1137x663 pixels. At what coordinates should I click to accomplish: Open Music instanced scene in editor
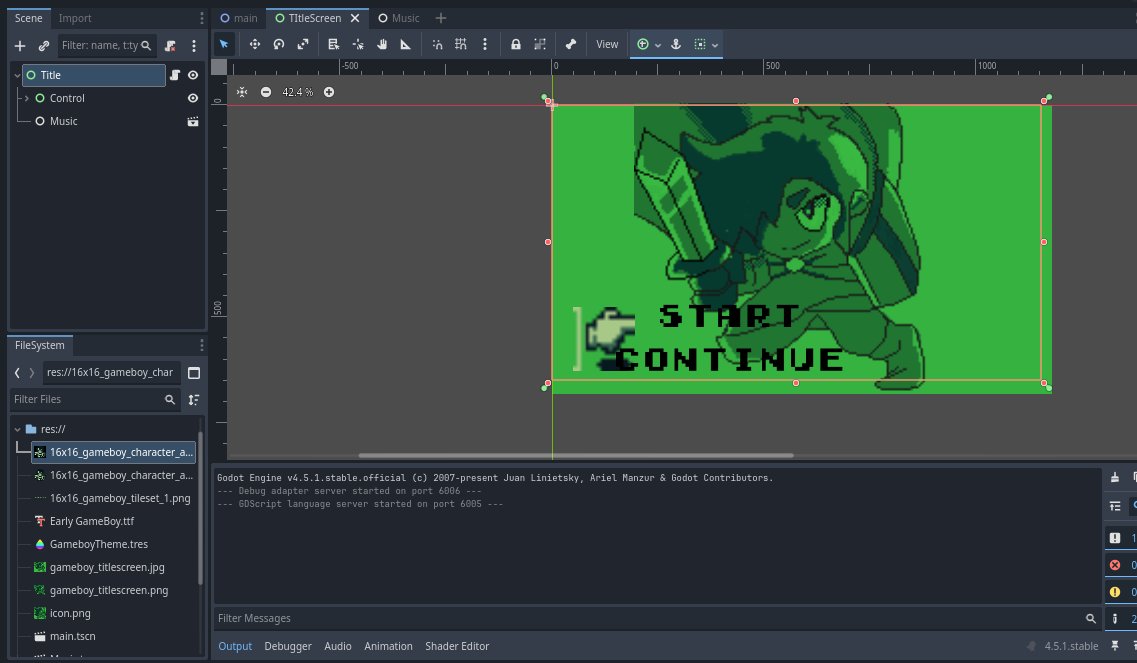(193, 121)
